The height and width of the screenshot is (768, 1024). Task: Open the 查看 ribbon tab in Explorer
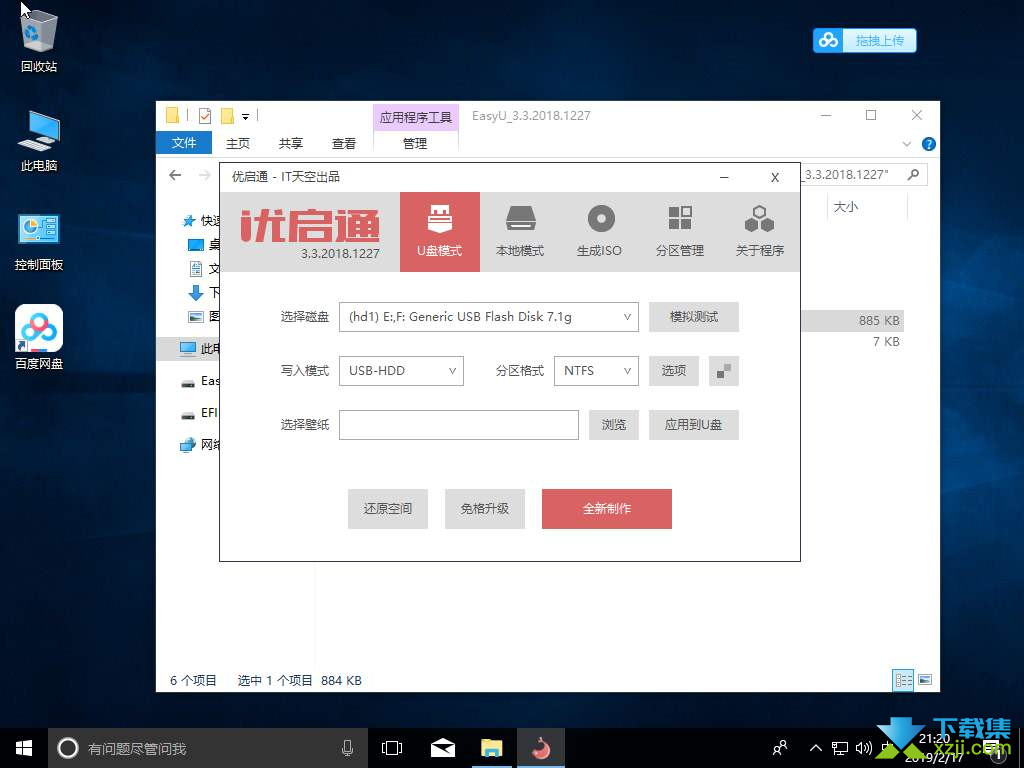tap(344, 143)
